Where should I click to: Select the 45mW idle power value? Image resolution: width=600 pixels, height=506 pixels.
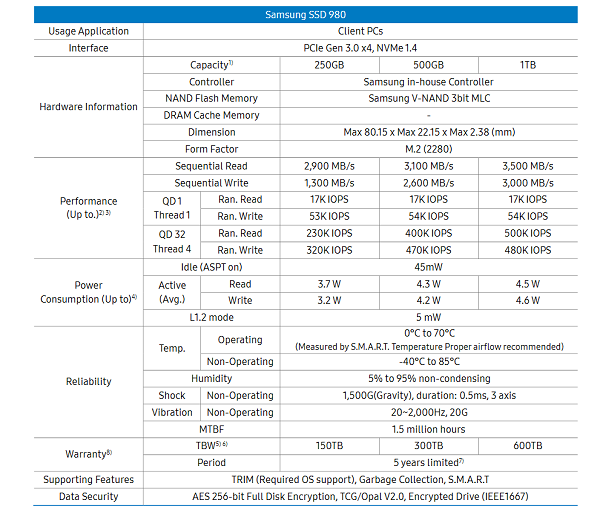[x=429, y=267]
